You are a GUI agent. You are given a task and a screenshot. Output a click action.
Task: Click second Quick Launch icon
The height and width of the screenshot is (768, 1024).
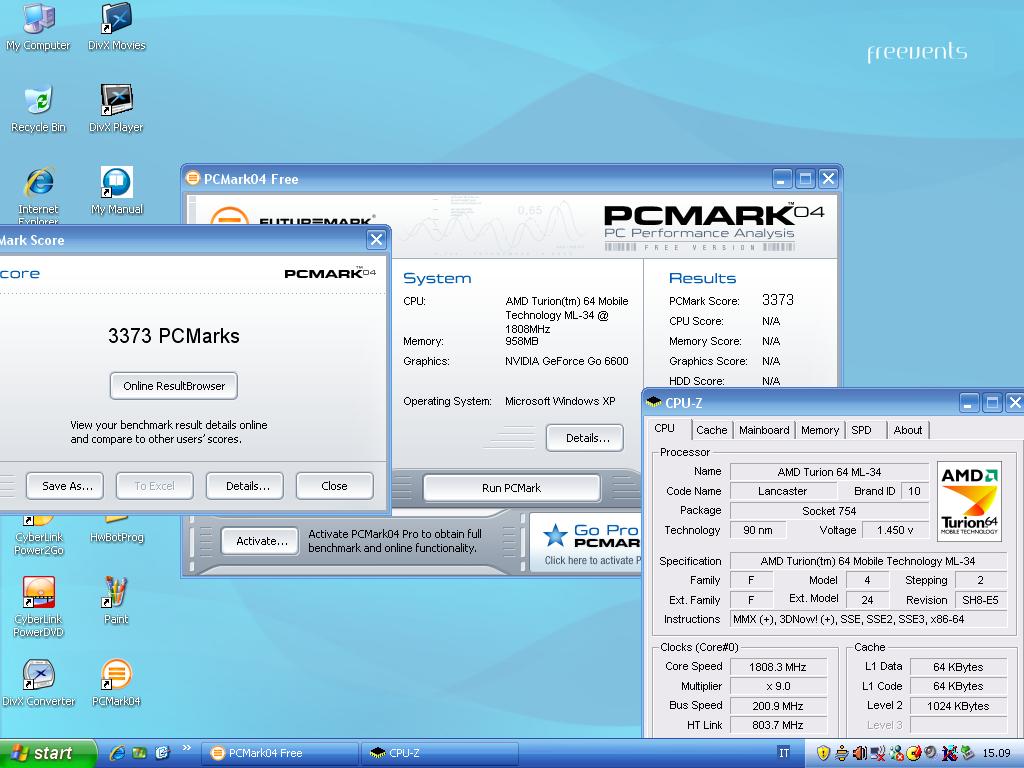140,753
